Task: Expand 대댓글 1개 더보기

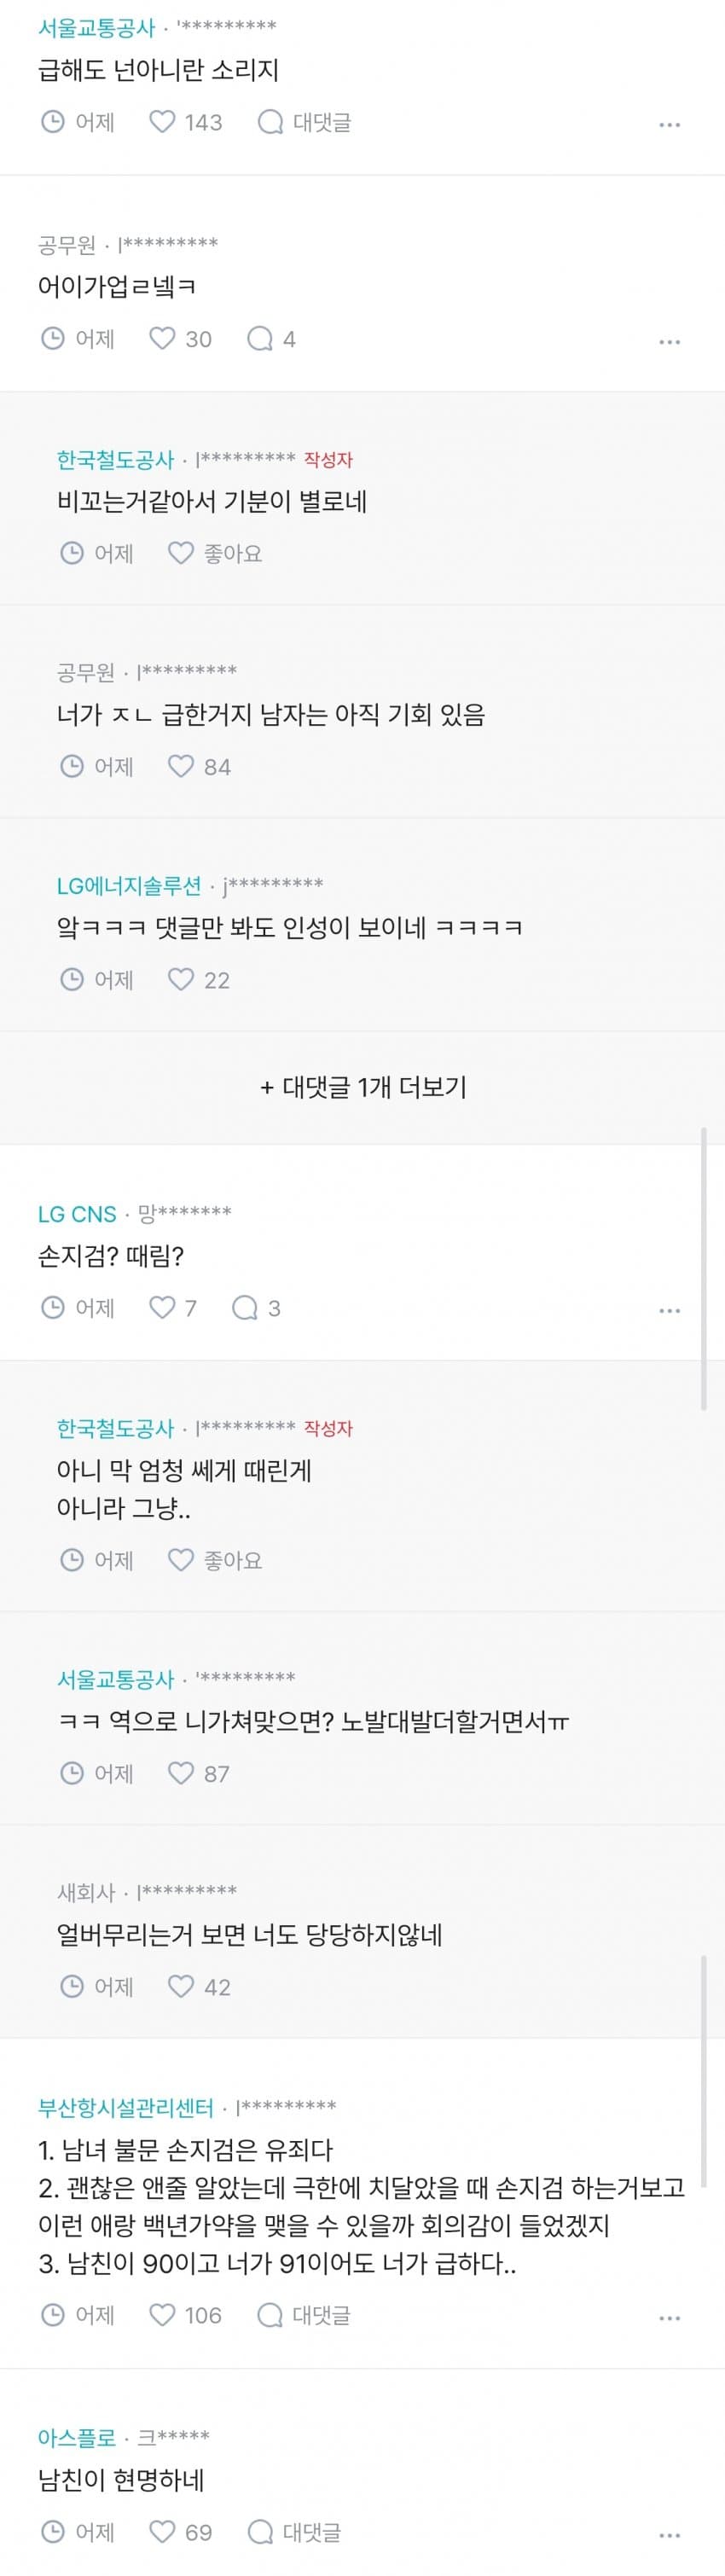Action: pyautogui.click(x=363, y=1087)
